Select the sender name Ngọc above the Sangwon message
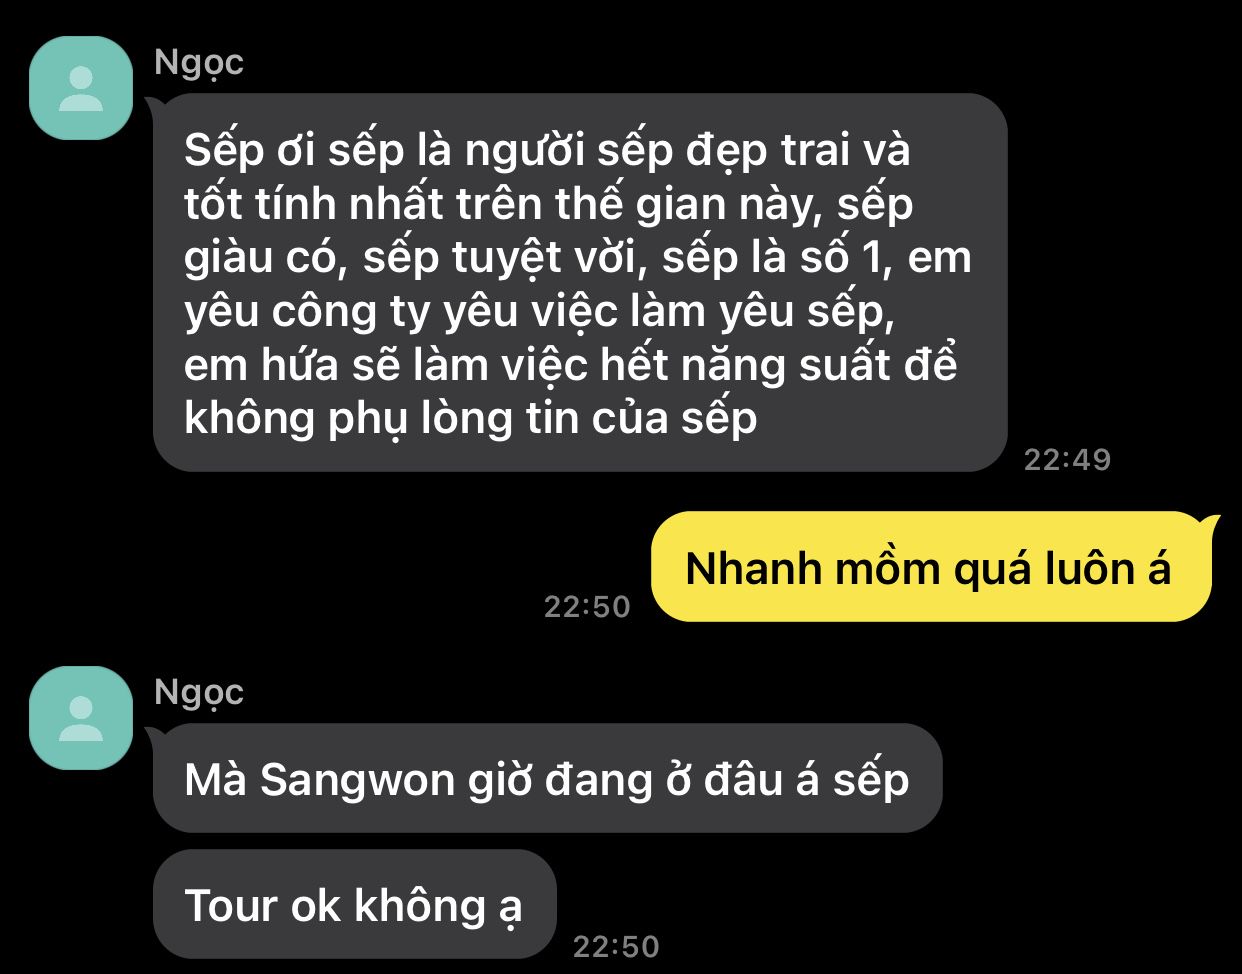Screen dimensions: 1242x974 pos(199,694)
